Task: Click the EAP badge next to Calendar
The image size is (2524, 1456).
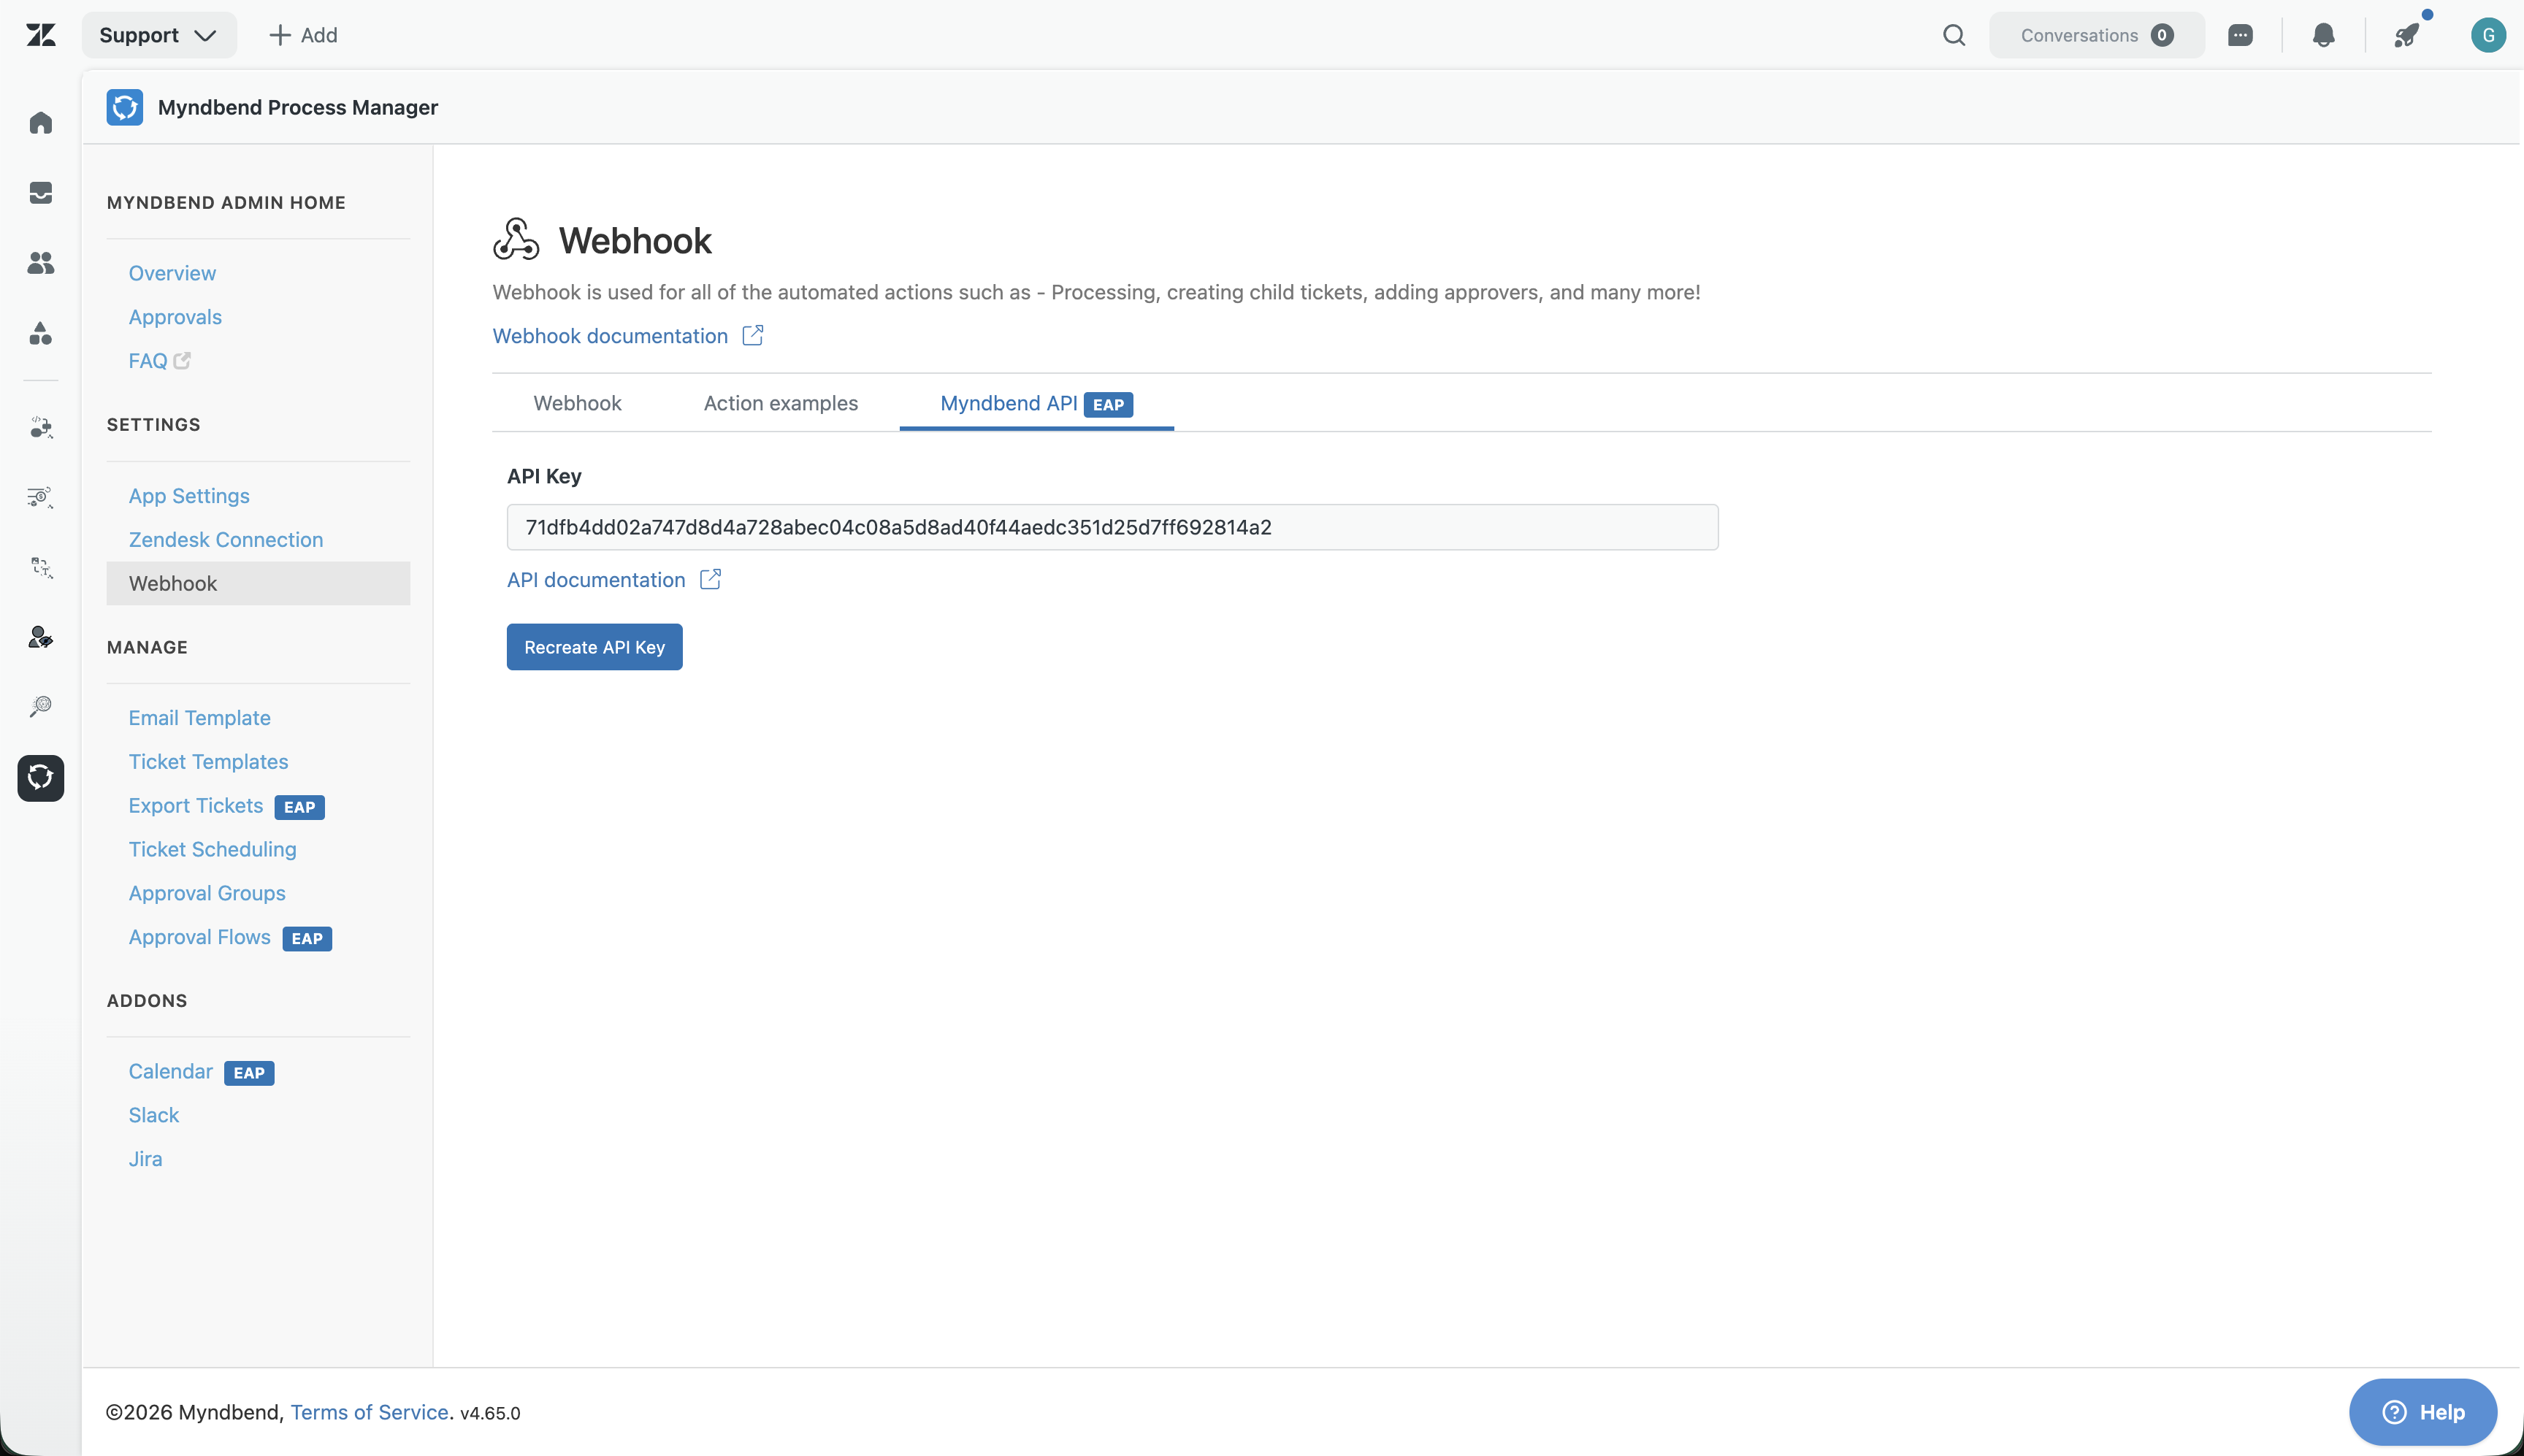Action: pos(249,1073)
